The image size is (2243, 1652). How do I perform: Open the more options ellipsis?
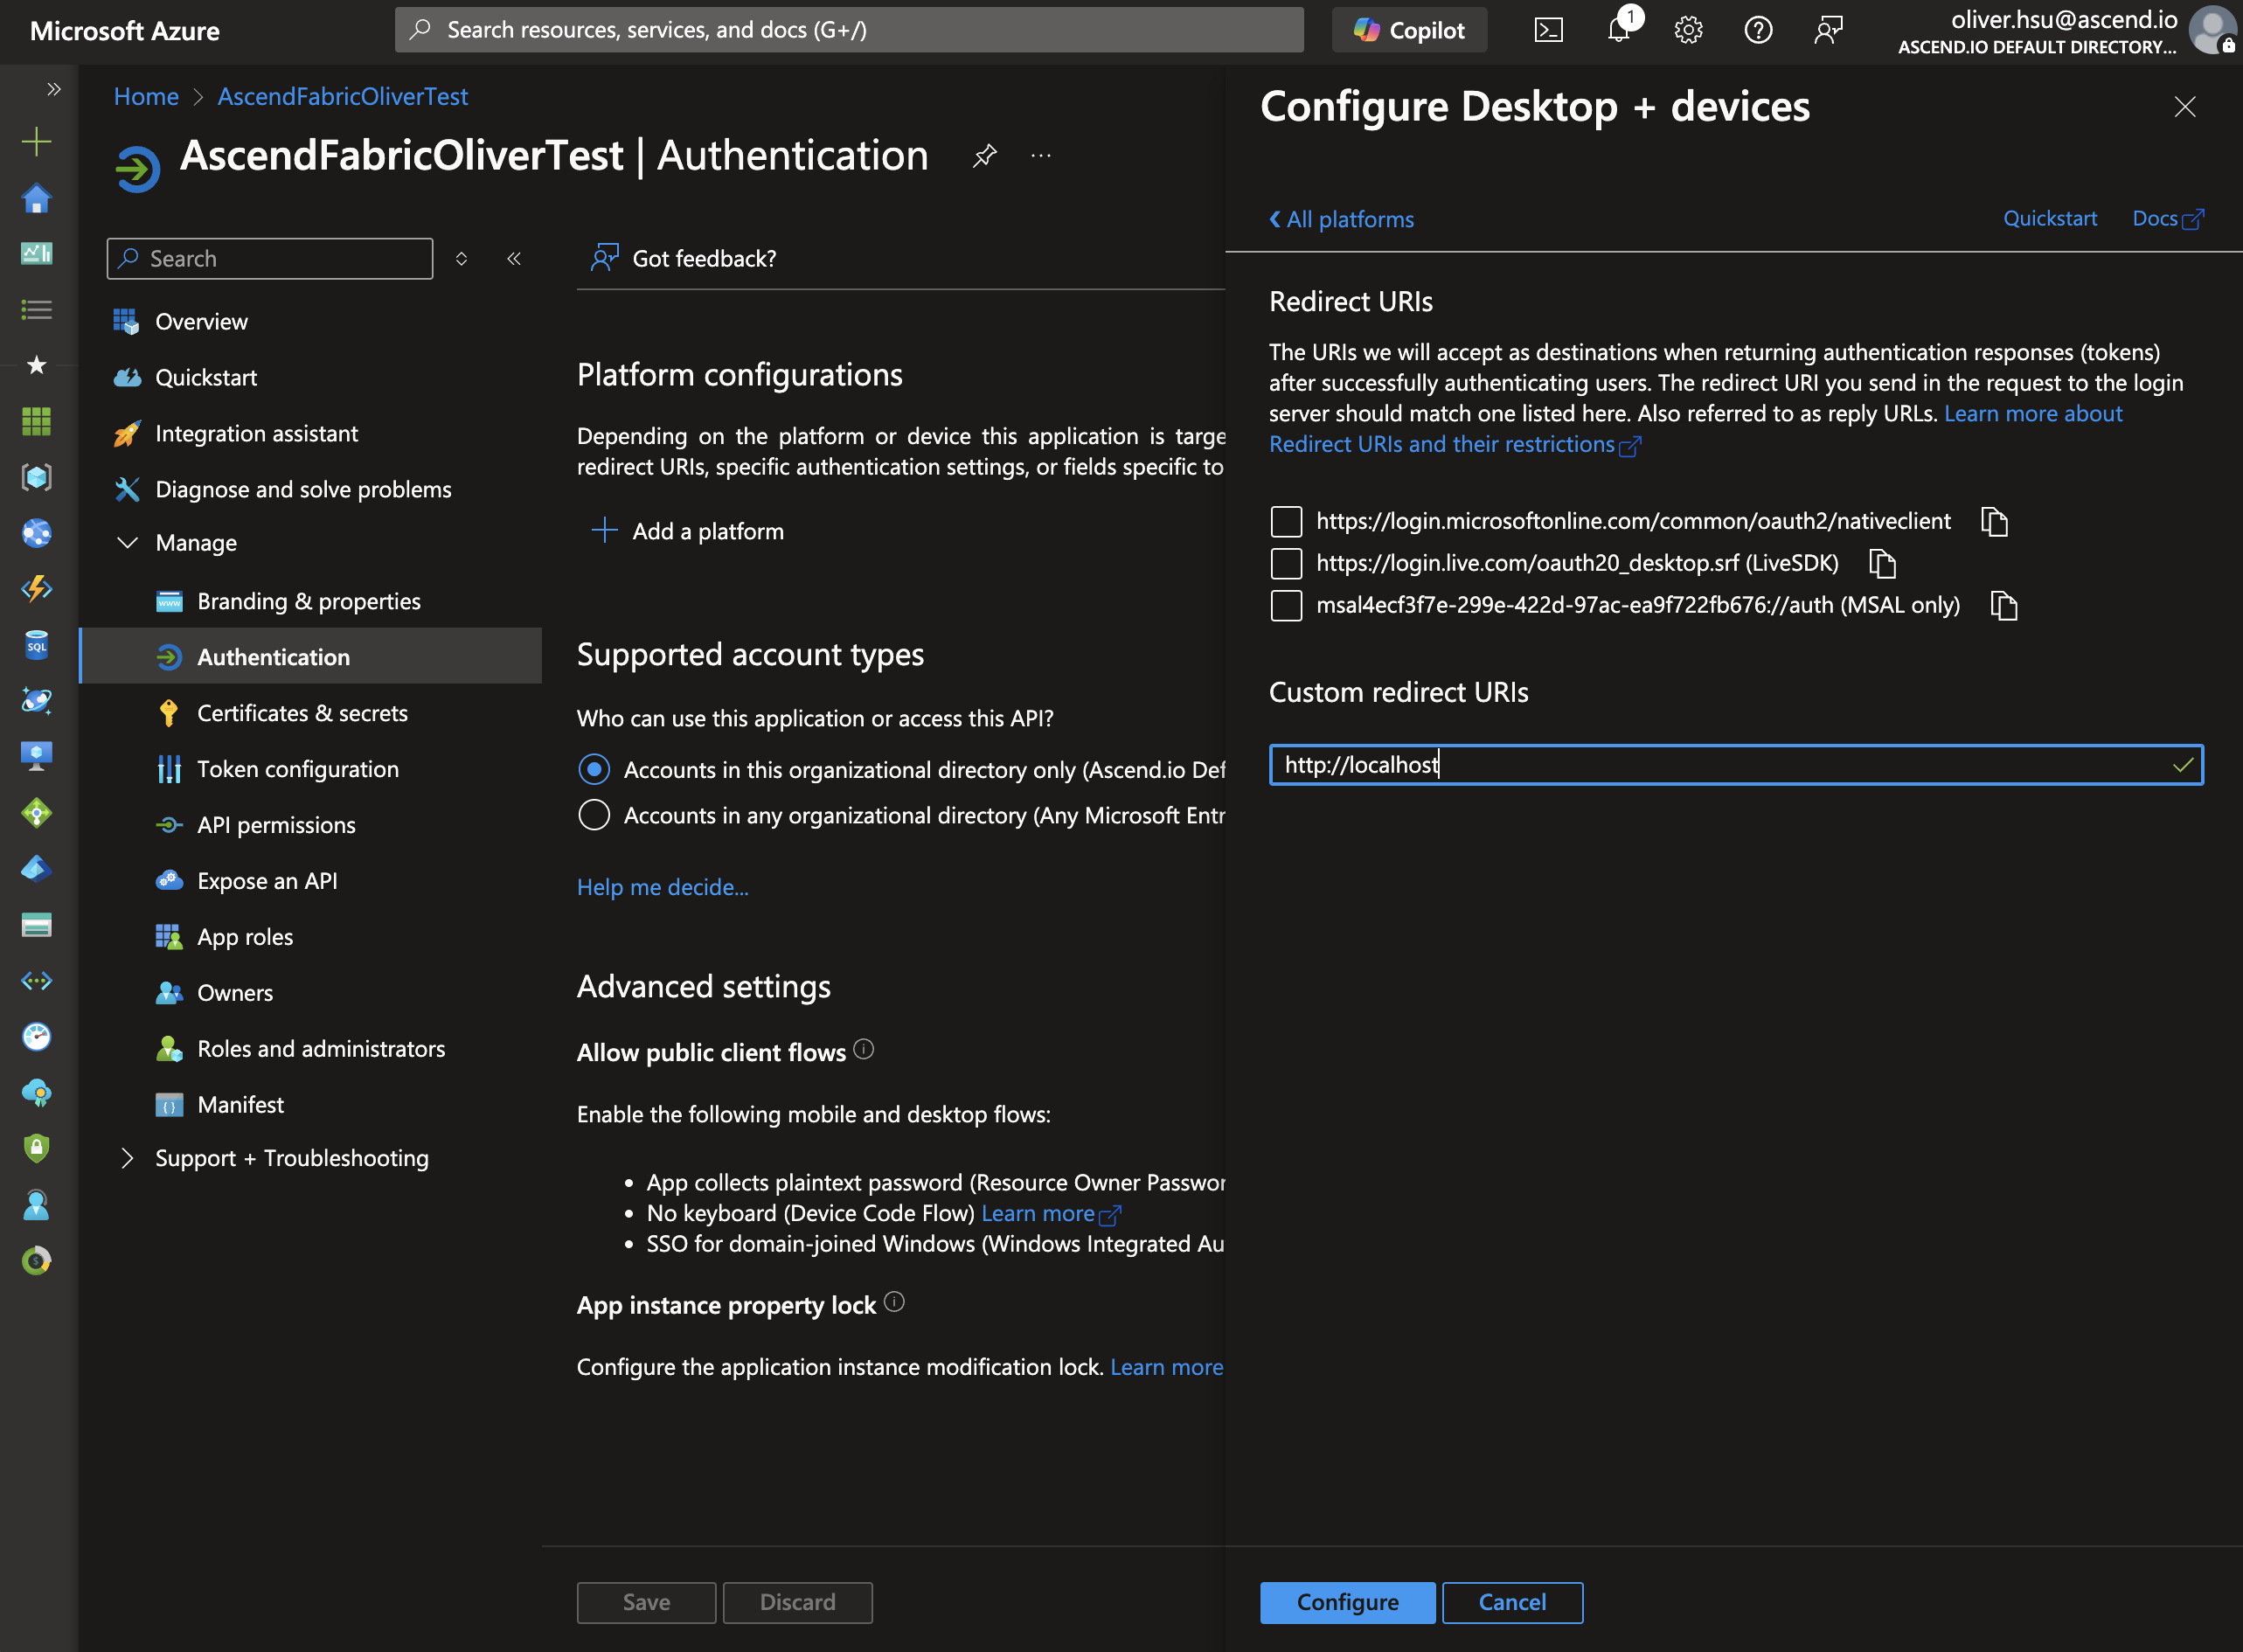(1041, 156)
